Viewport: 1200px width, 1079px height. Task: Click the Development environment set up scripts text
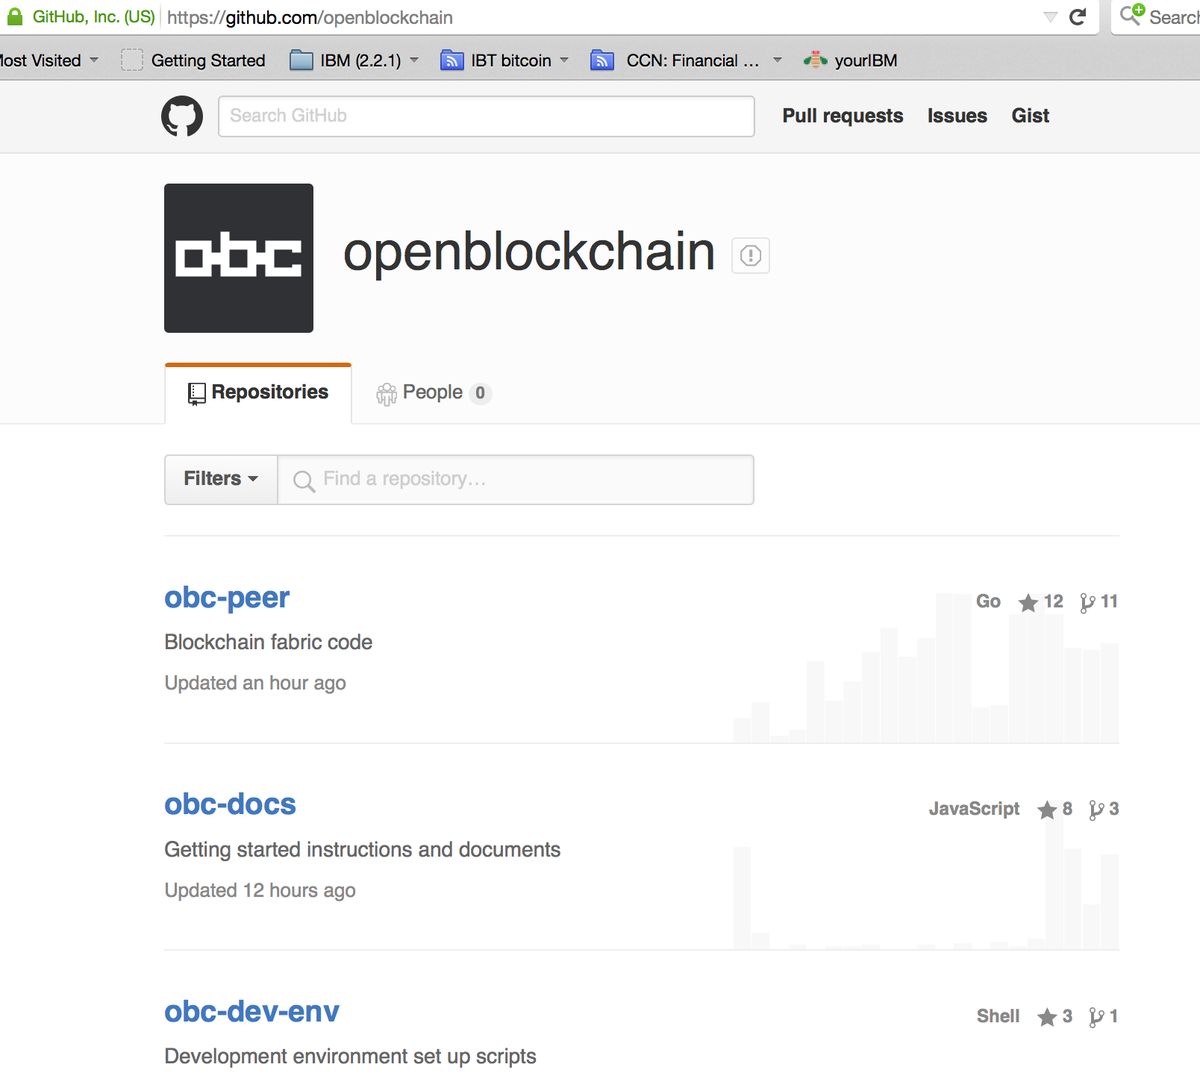click(x=350, y=1056)
